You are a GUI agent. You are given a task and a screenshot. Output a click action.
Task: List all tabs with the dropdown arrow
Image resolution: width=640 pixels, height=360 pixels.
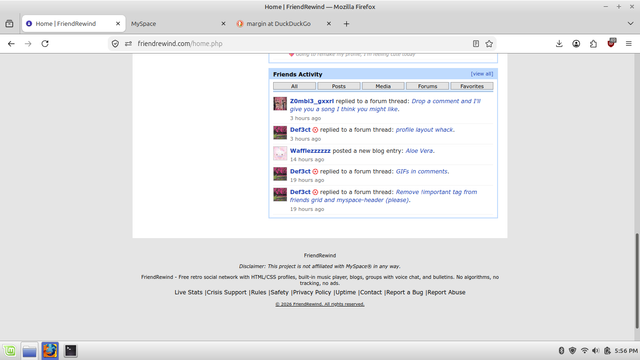[630, 24]
